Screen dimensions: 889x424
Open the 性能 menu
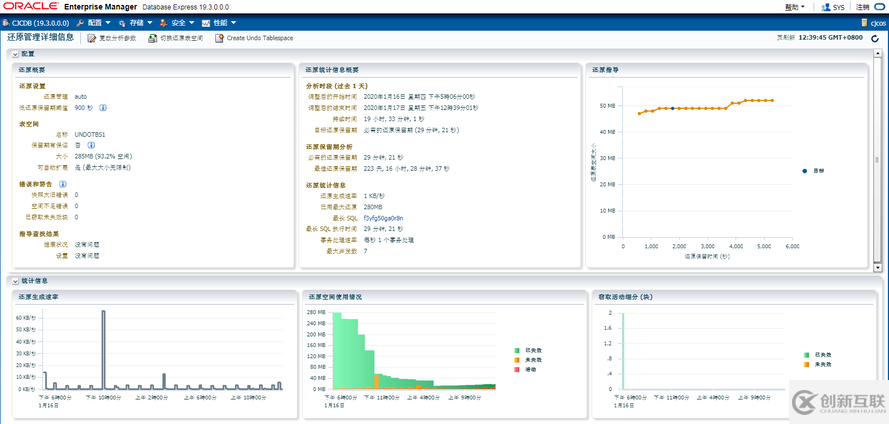click(x=219, y=23)
